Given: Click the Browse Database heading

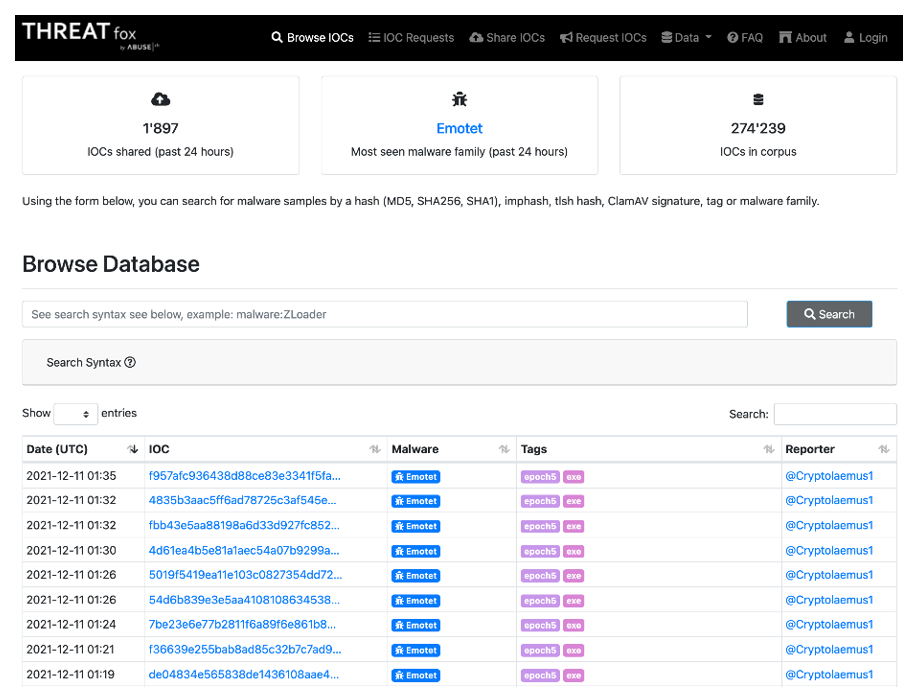Looking at the screenshot, I should tap(111, 264).
